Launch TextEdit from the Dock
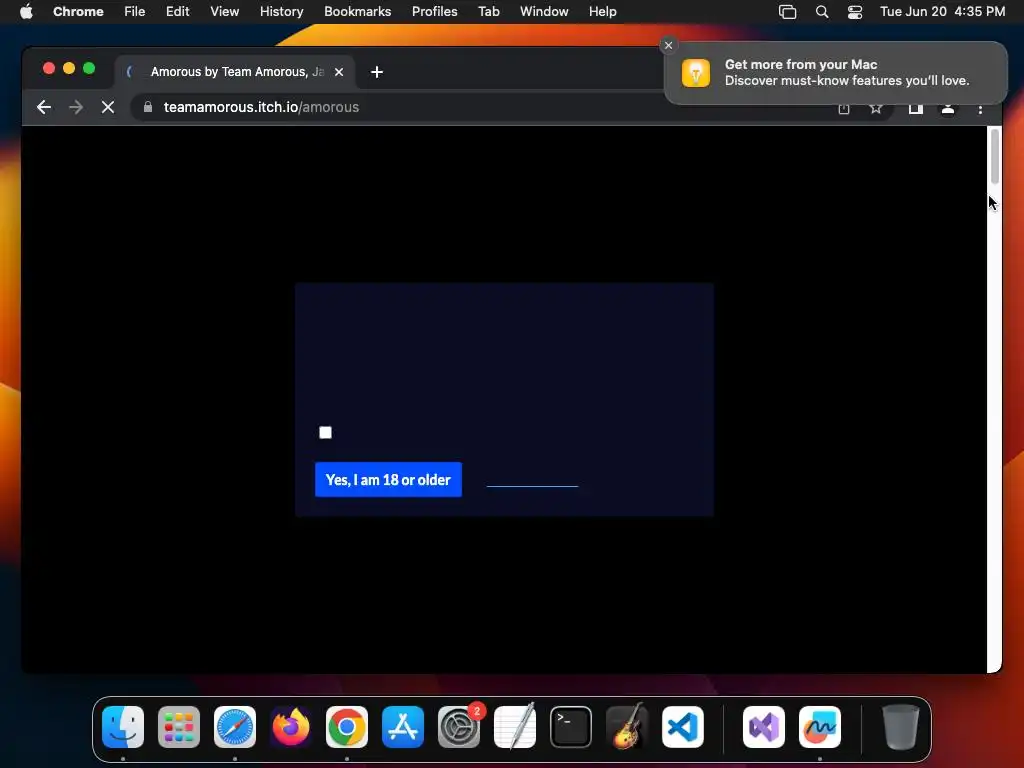1024x768 pixels. coord(515,727)
